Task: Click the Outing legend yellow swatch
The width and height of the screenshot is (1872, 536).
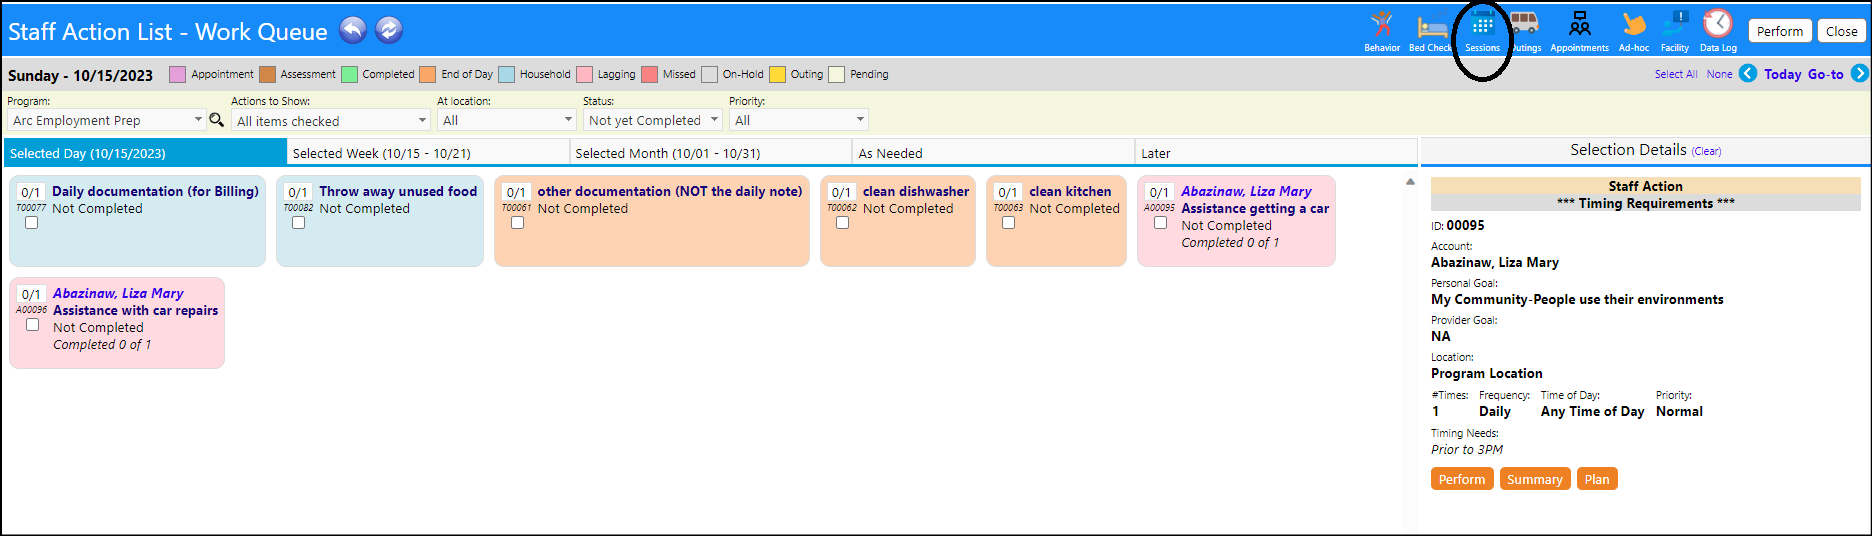Action: (x=777, y=74)
